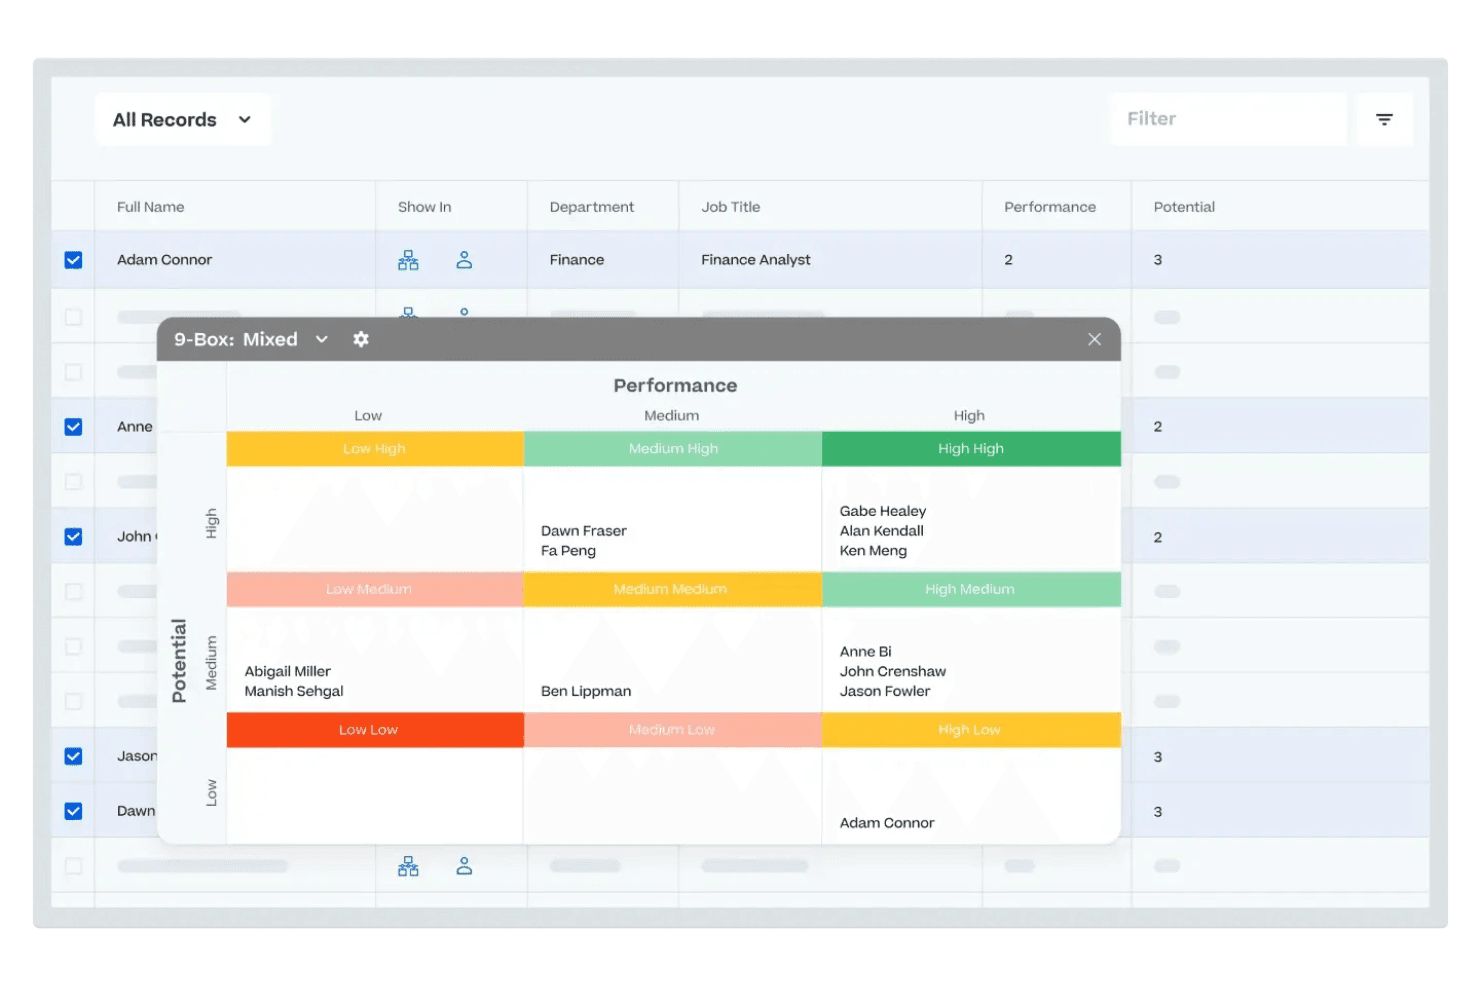Select the High High green box header
Viewport: 1480px width, 987px height.
(971, 449)
